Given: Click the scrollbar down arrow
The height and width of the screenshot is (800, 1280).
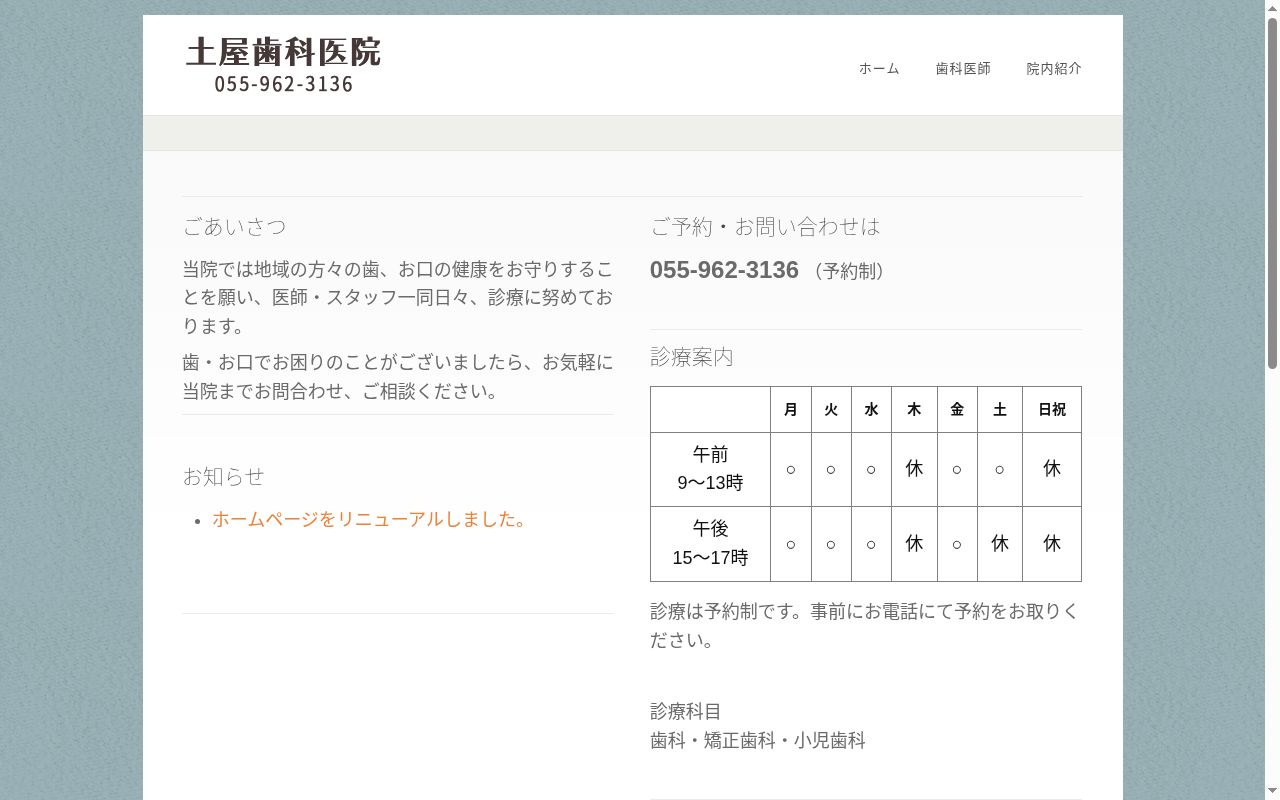Looking at the screenshot, I should [1272, 792].
